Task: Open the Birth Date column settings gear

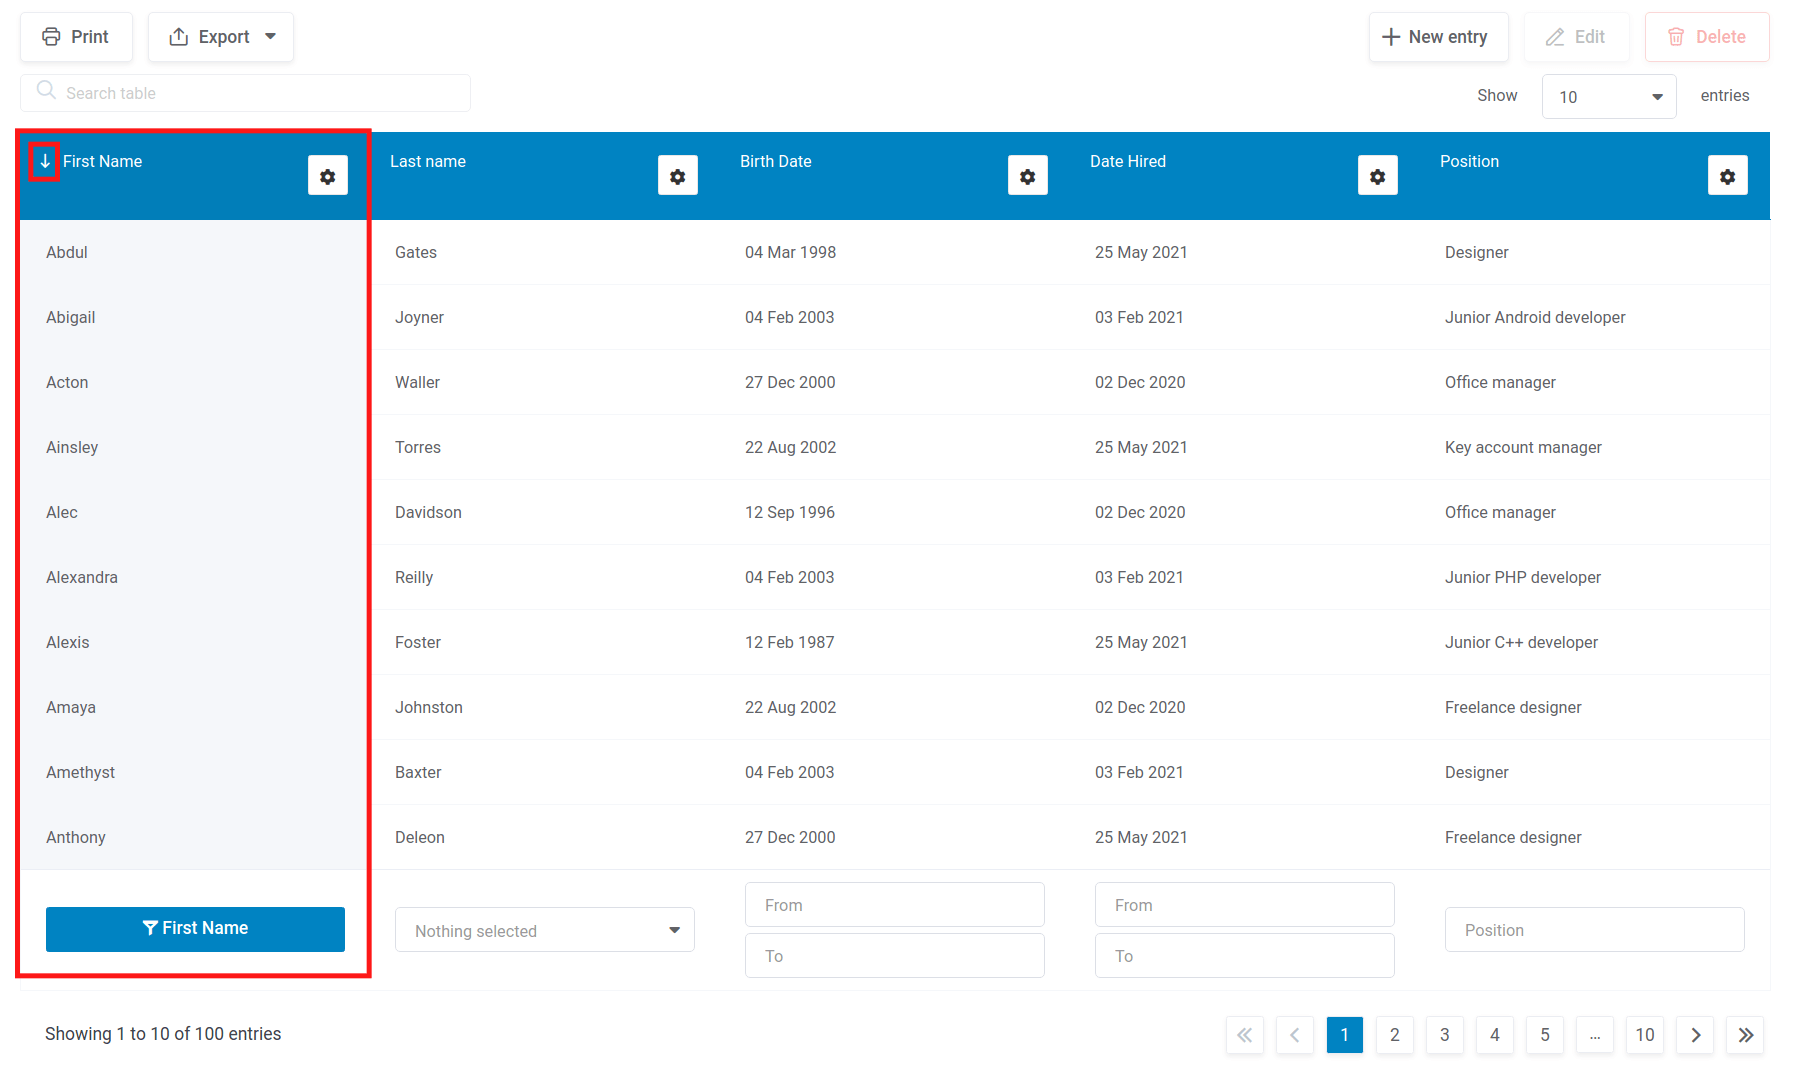Action: pyautogui.click(x=1028, y=175)
